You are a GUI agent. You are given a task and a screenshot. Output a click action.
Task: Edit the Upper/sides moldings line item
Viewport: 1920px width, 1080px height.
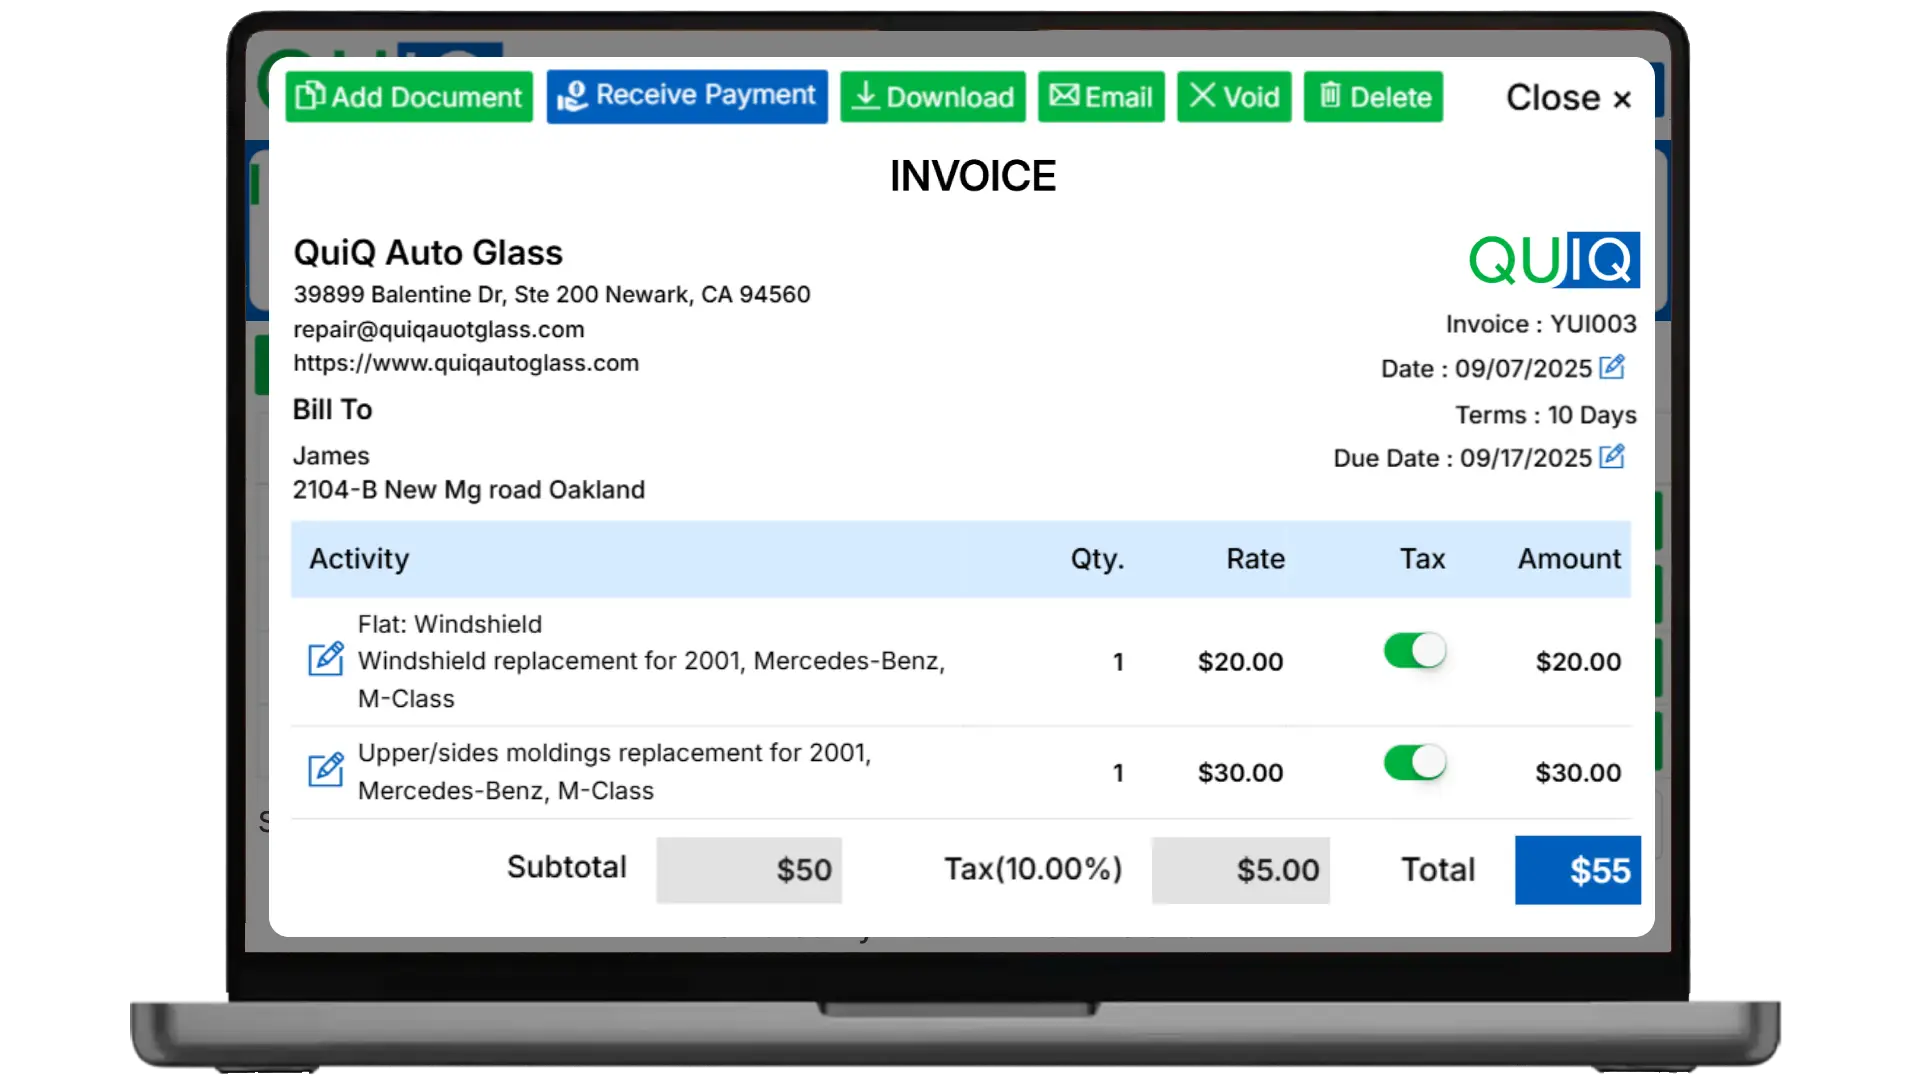pos(326,769)
